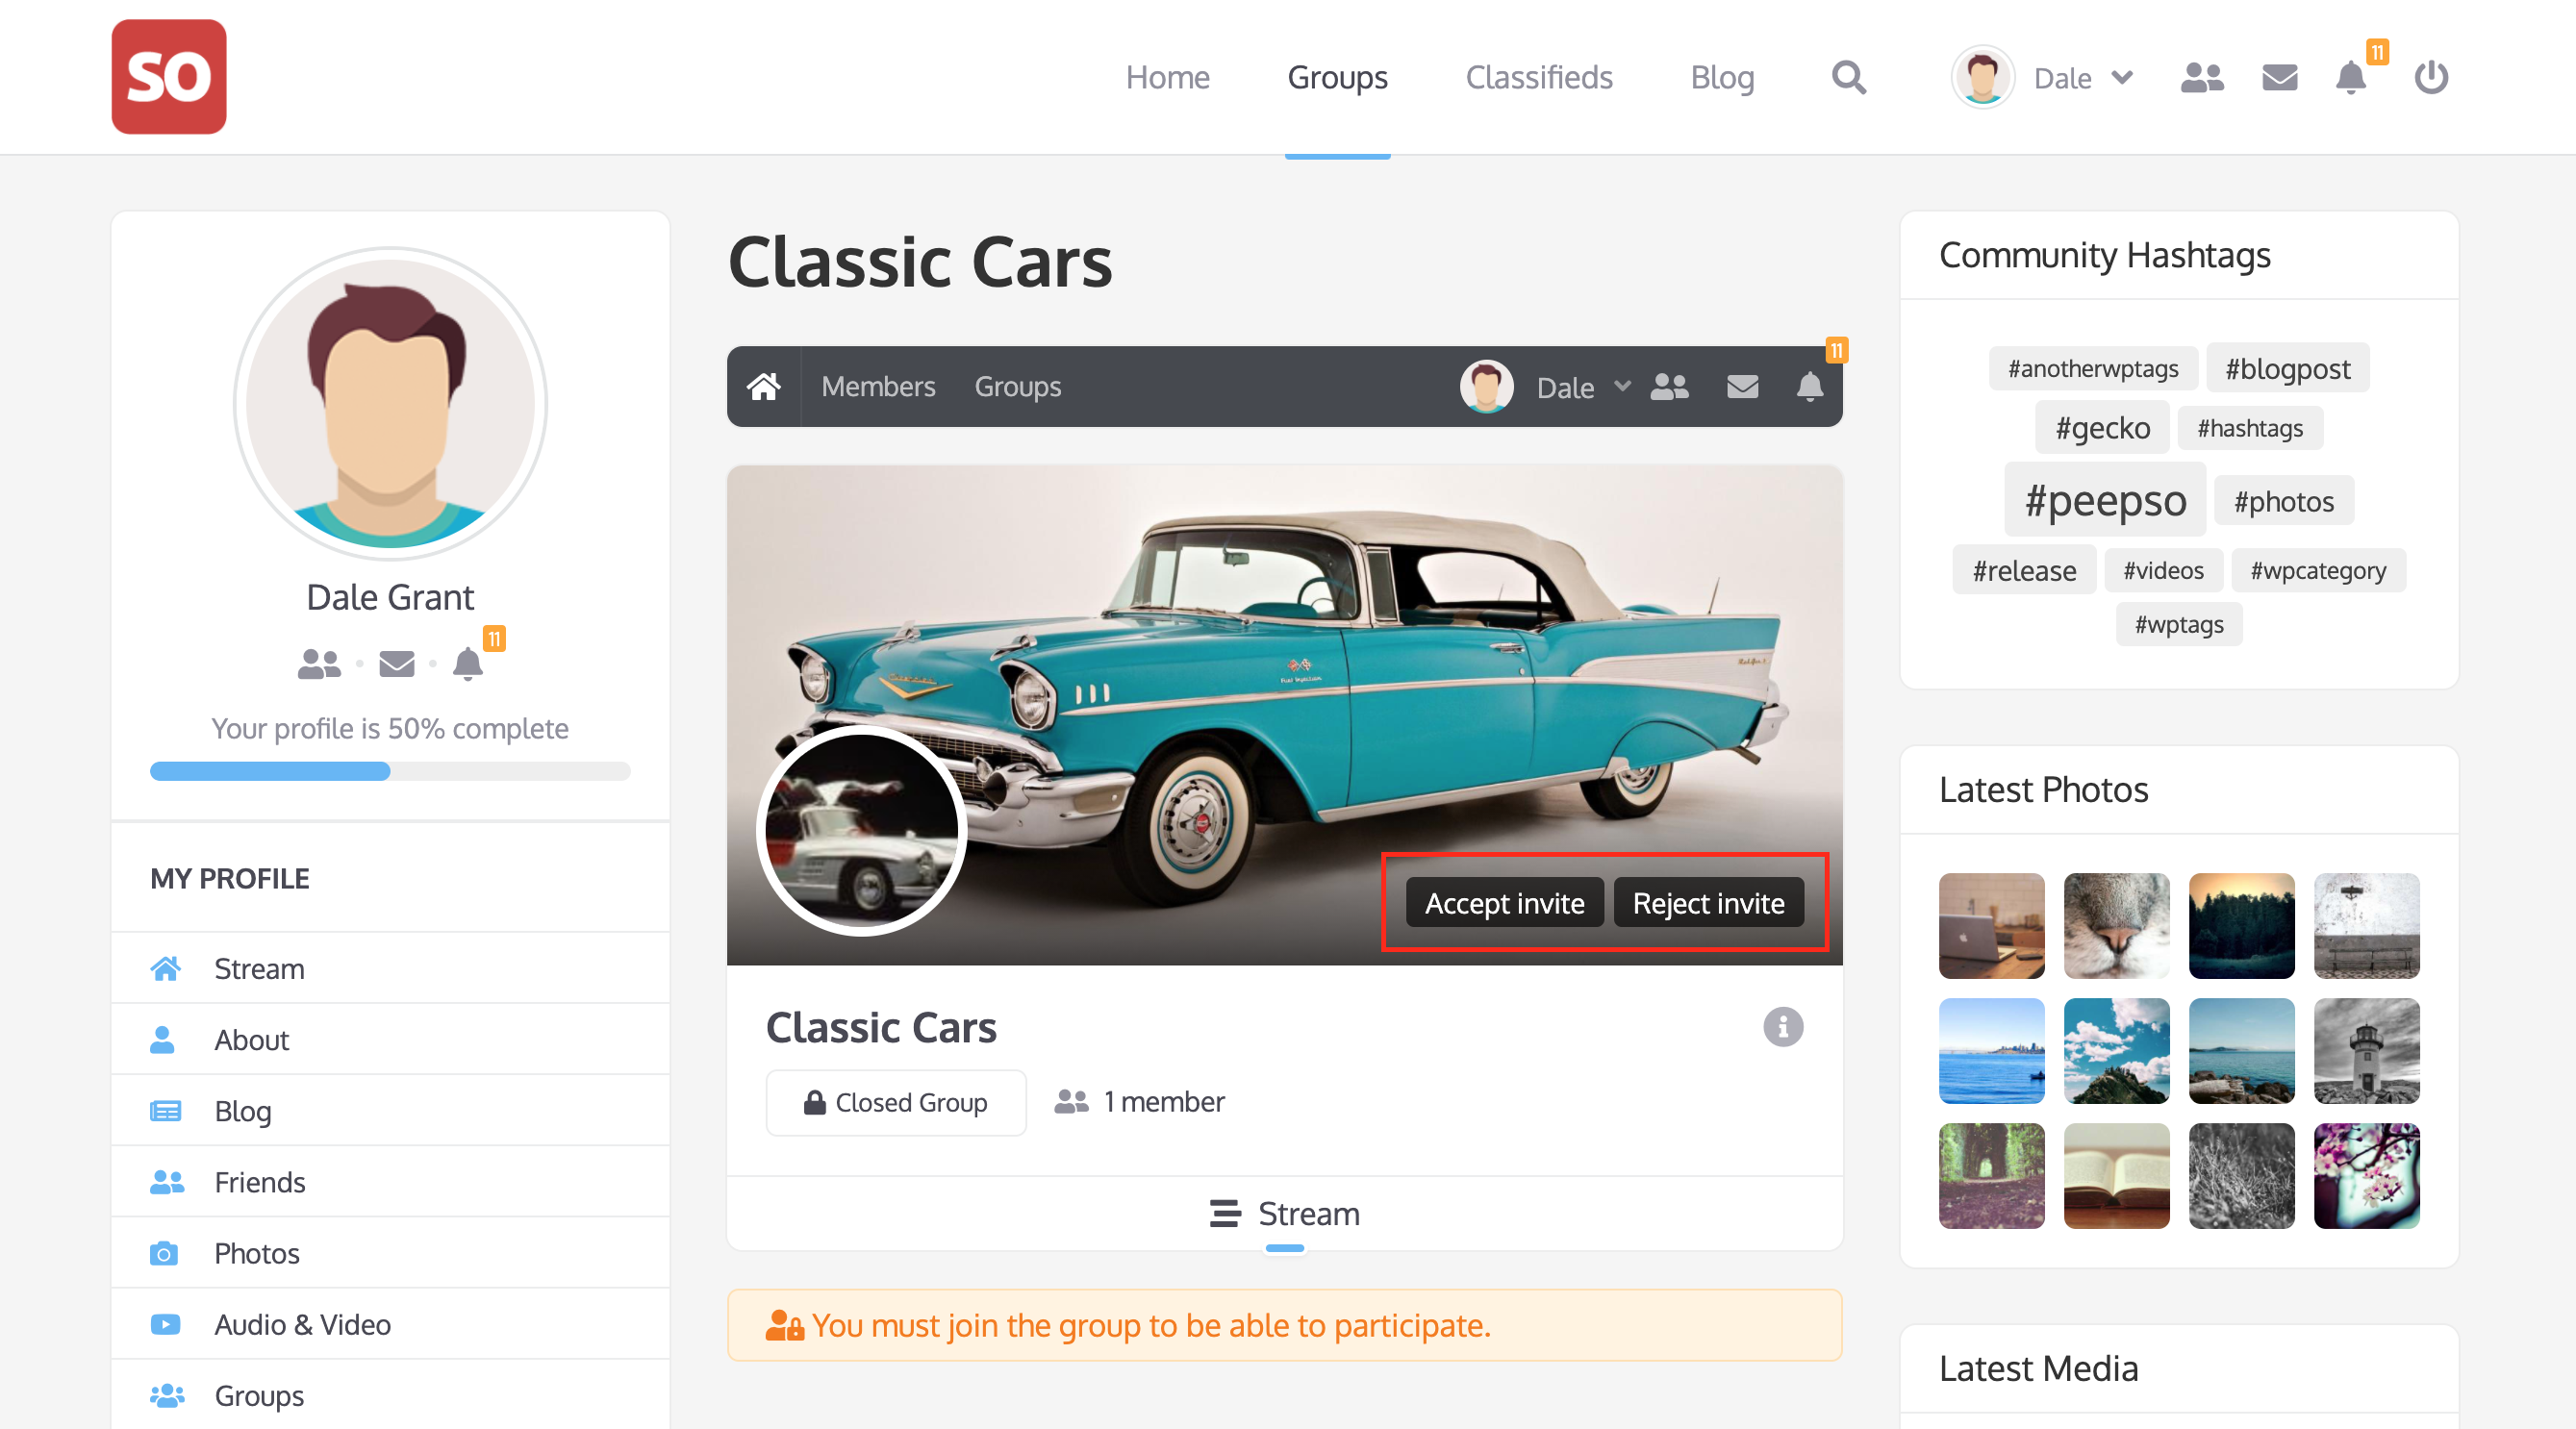Click the house icon beside sidebar Stream

(x=165, y=968)
